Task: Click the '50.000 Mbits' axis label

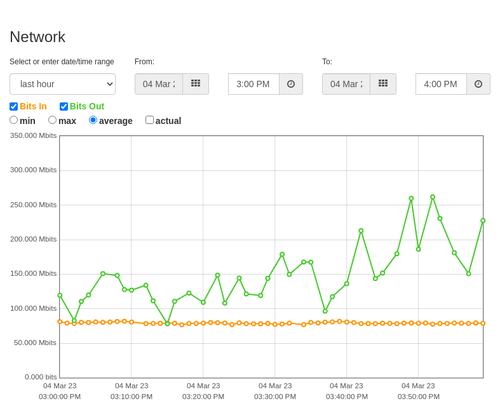Action: pos(35,343)
